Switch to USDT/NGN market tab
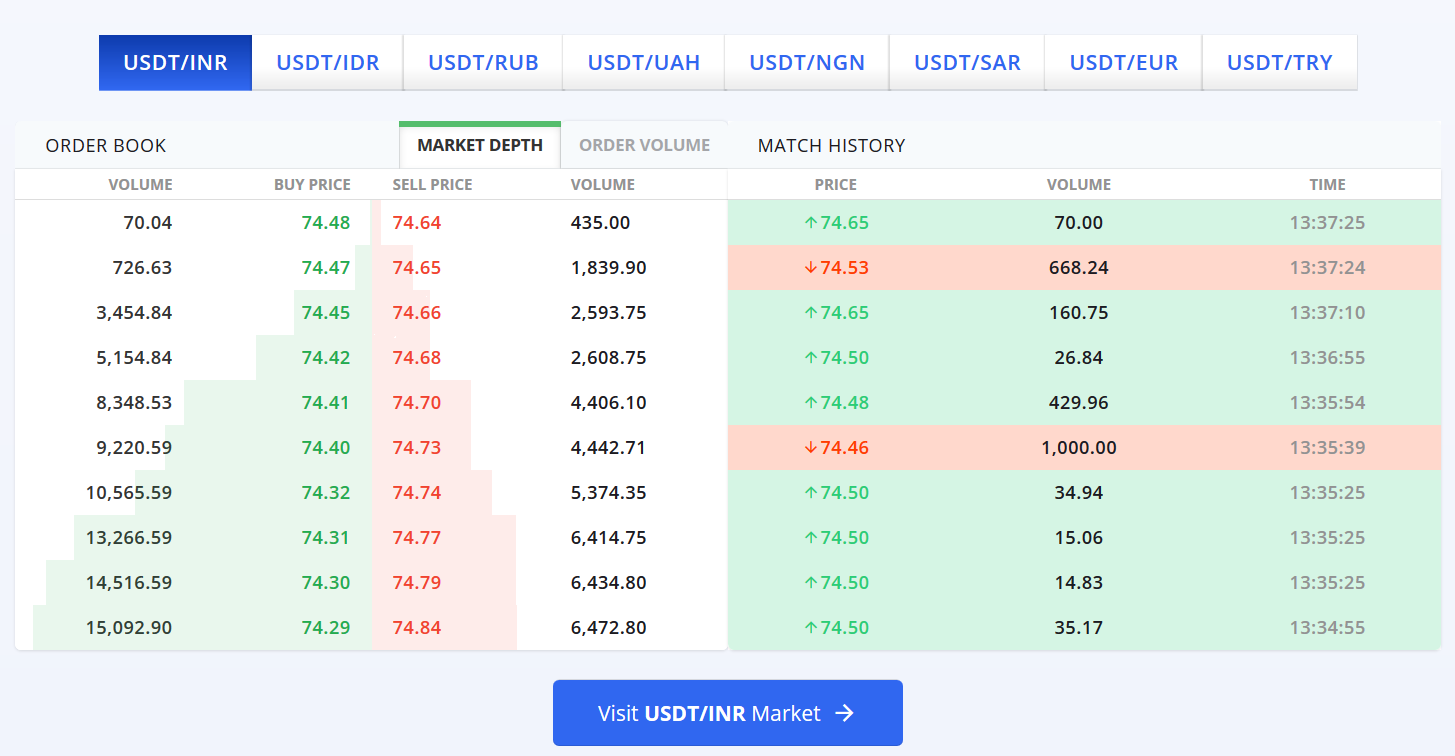 click(x=807, y=63)
